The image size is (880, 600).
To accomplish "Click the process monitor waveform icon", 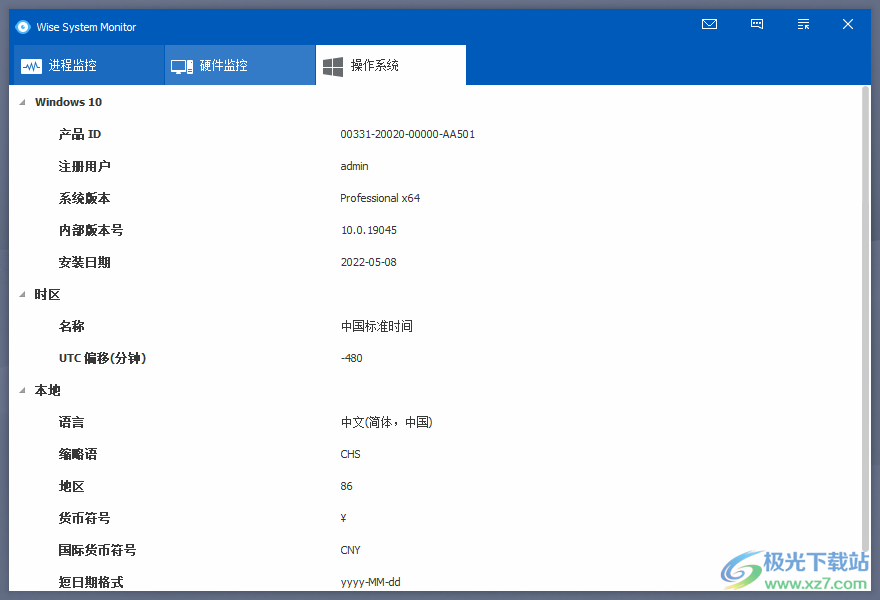I will point(31,66).
